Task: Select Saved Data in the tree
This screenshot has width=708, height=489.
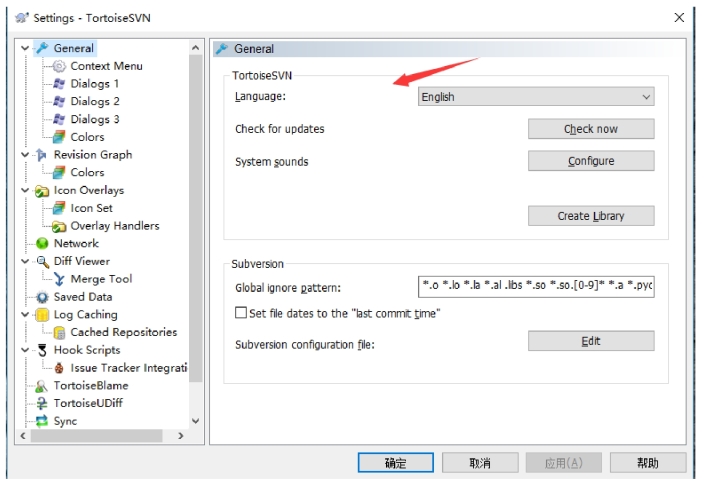Action: pyautogui.click(x=83, y=297)
